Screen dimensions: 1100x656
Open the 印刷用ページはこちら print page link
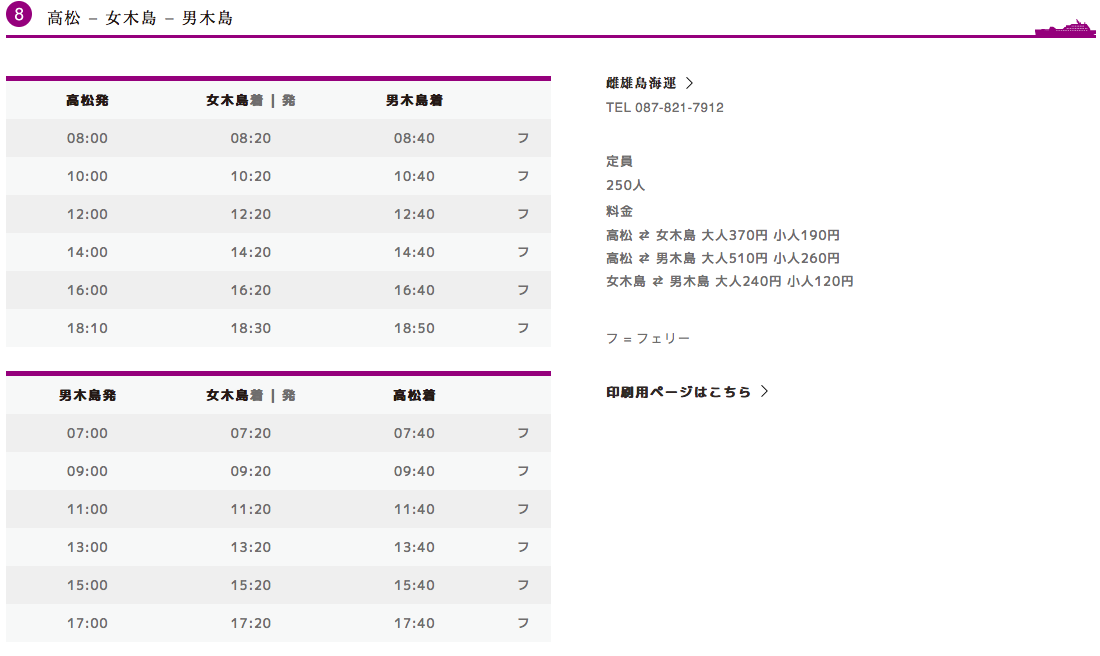(678, 392)
